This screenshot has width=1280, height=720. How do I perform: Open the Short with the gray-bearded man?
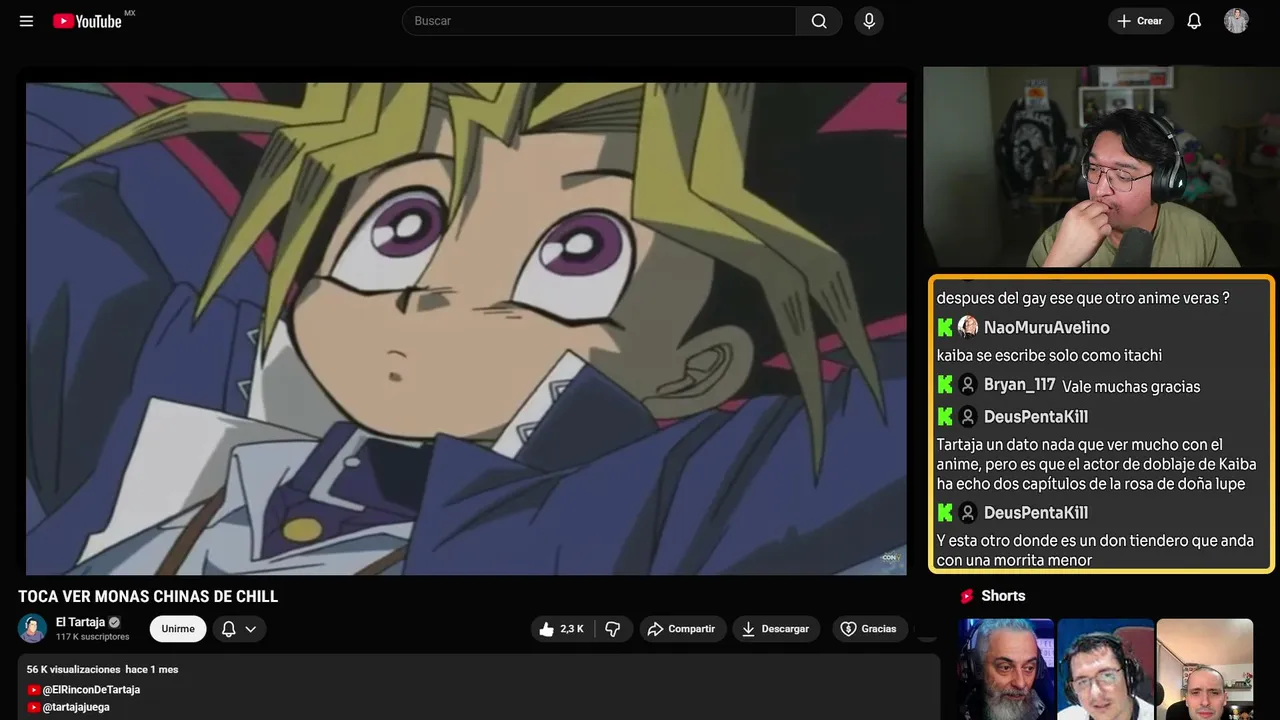(x=1006, y=669)
